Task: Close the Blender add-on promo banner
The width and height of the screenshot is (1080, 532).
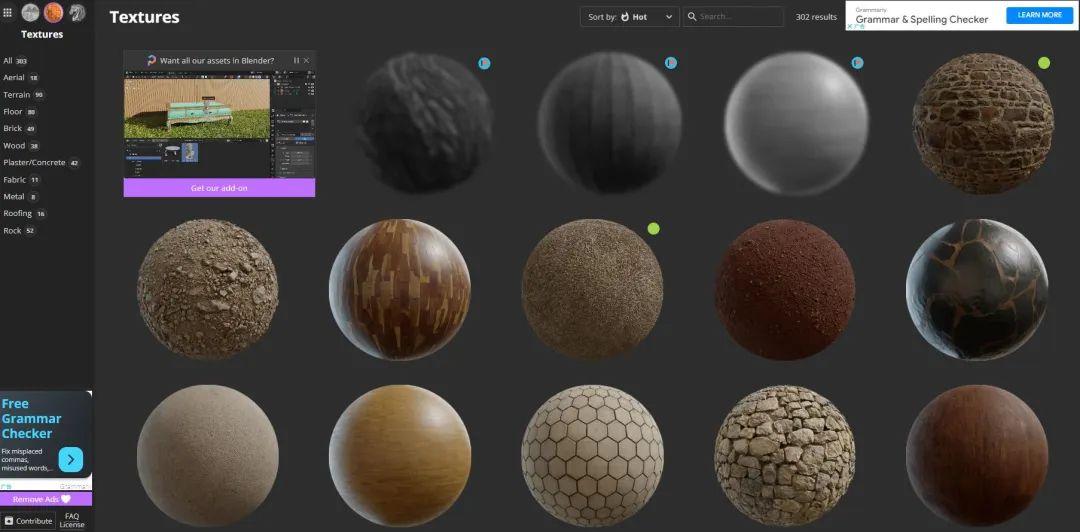Action: point(307,61)
